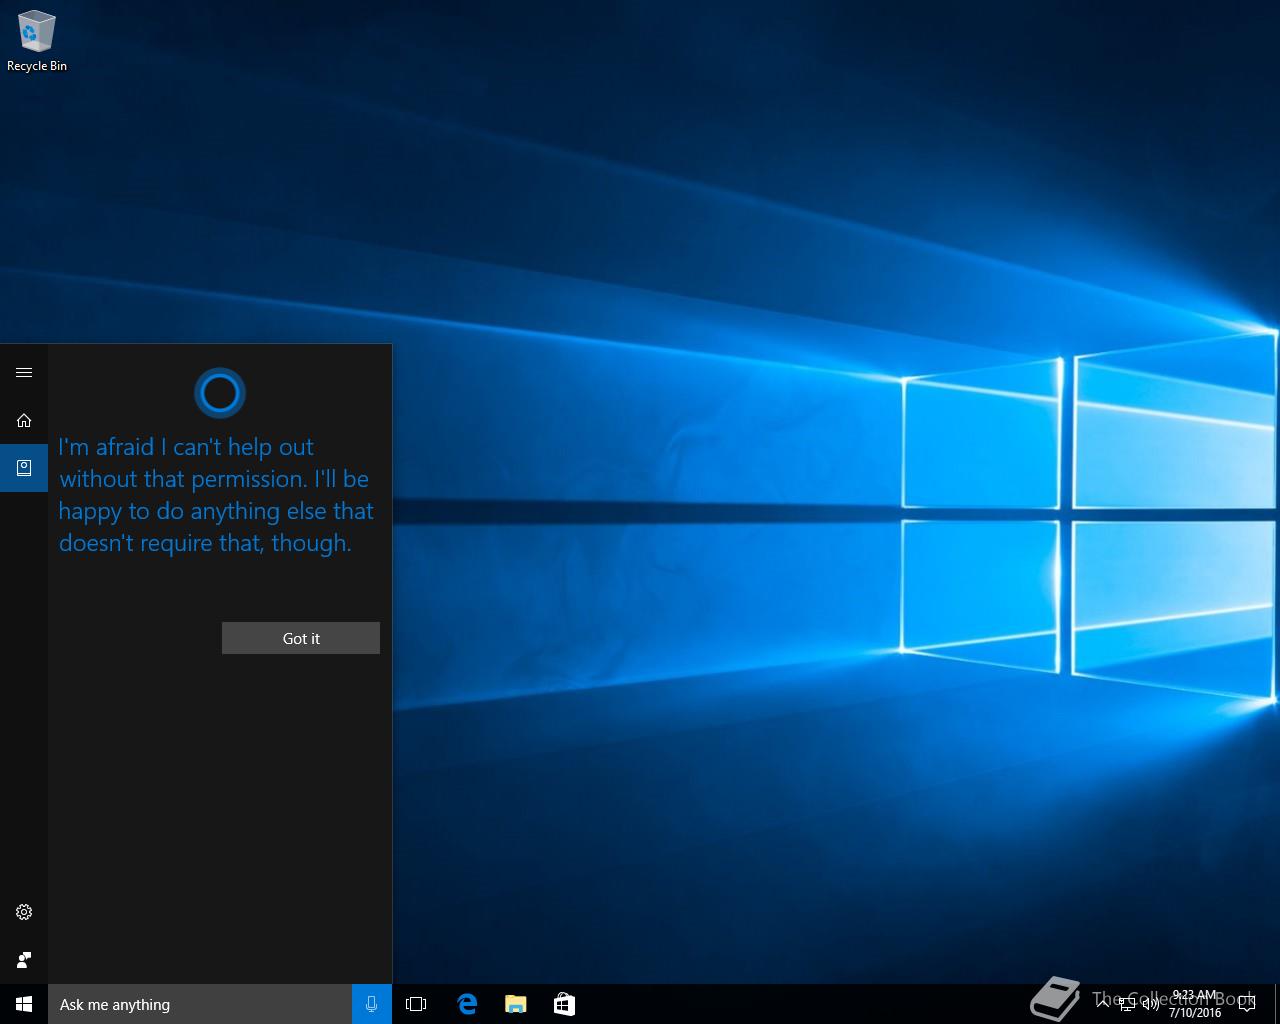The height and width of the screenshot is (1024, 1280).
Task: Show hidden system tray icons
Action: click(x=1103, y=1004)
